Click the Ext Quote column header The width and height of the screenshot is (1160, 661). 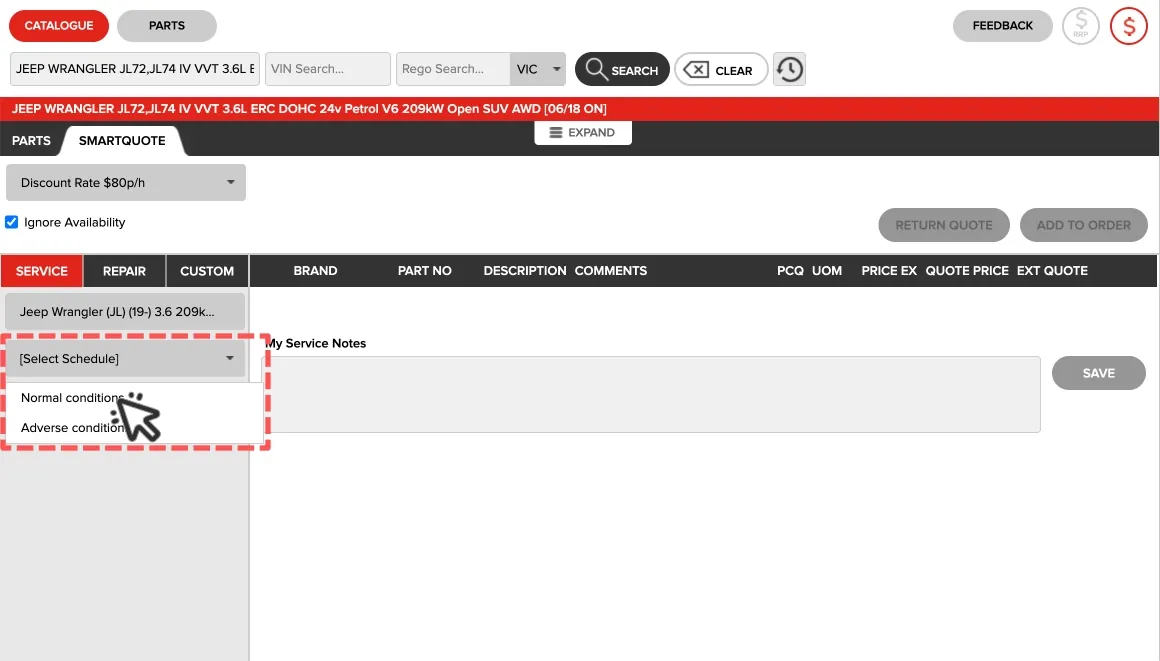click(1052, 271)
